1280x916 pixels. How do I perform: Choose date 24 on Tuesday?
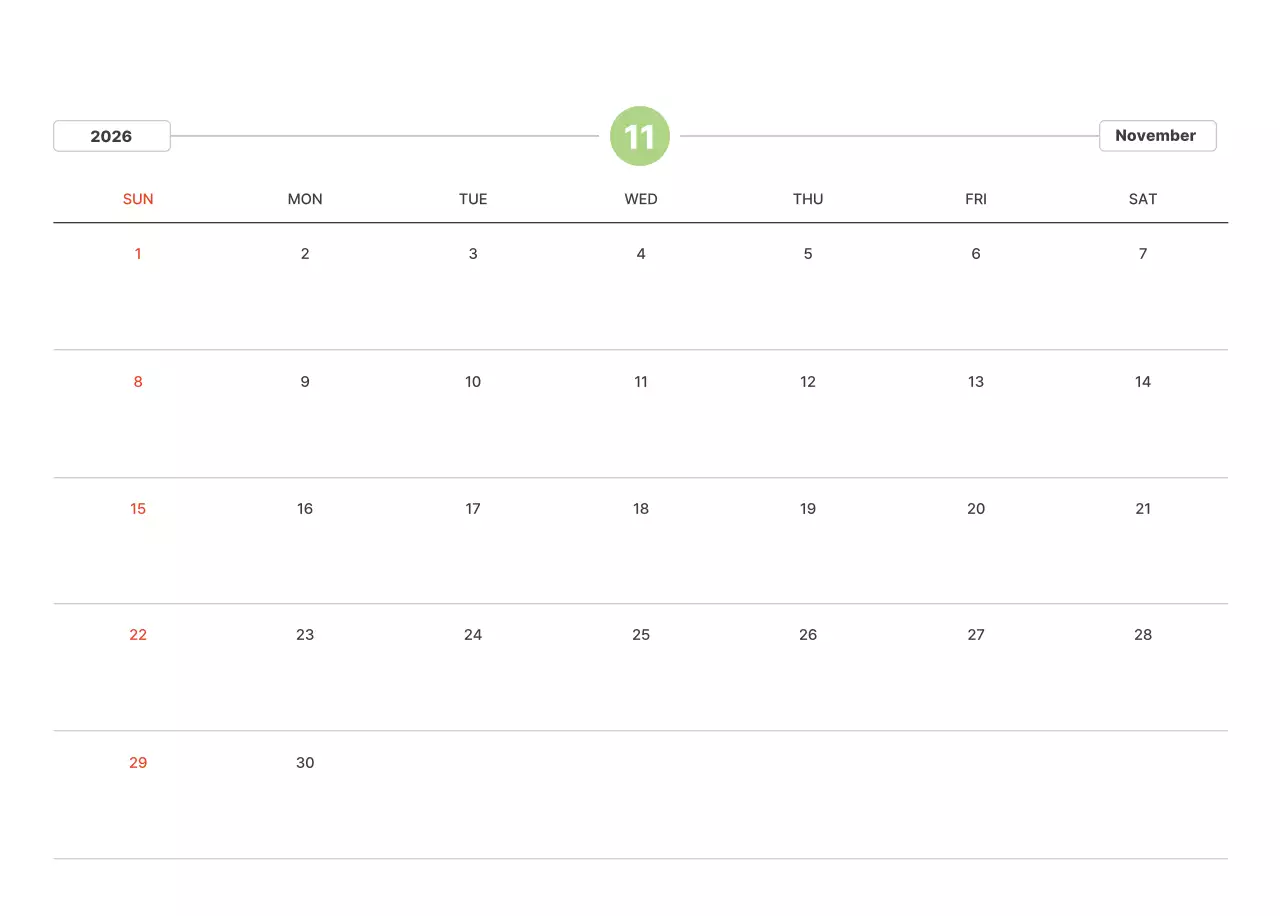473,635
